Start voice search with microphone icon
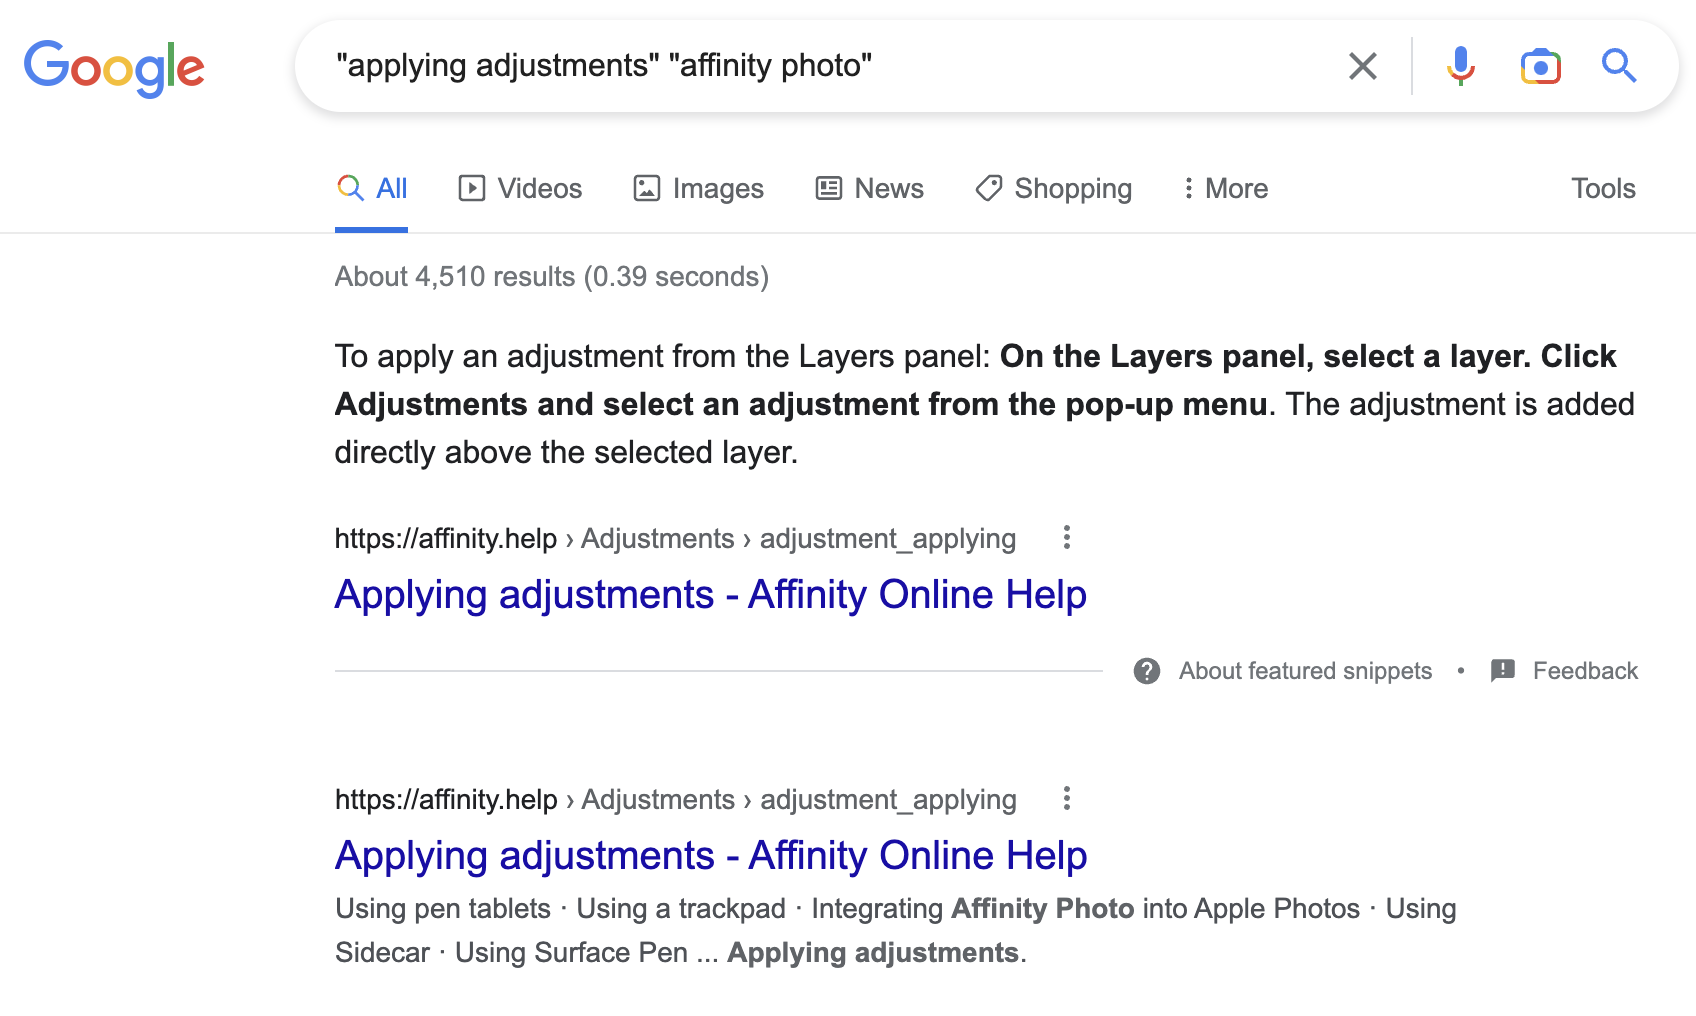Screen dimensions: 1696x1016 coord(1460,66)
